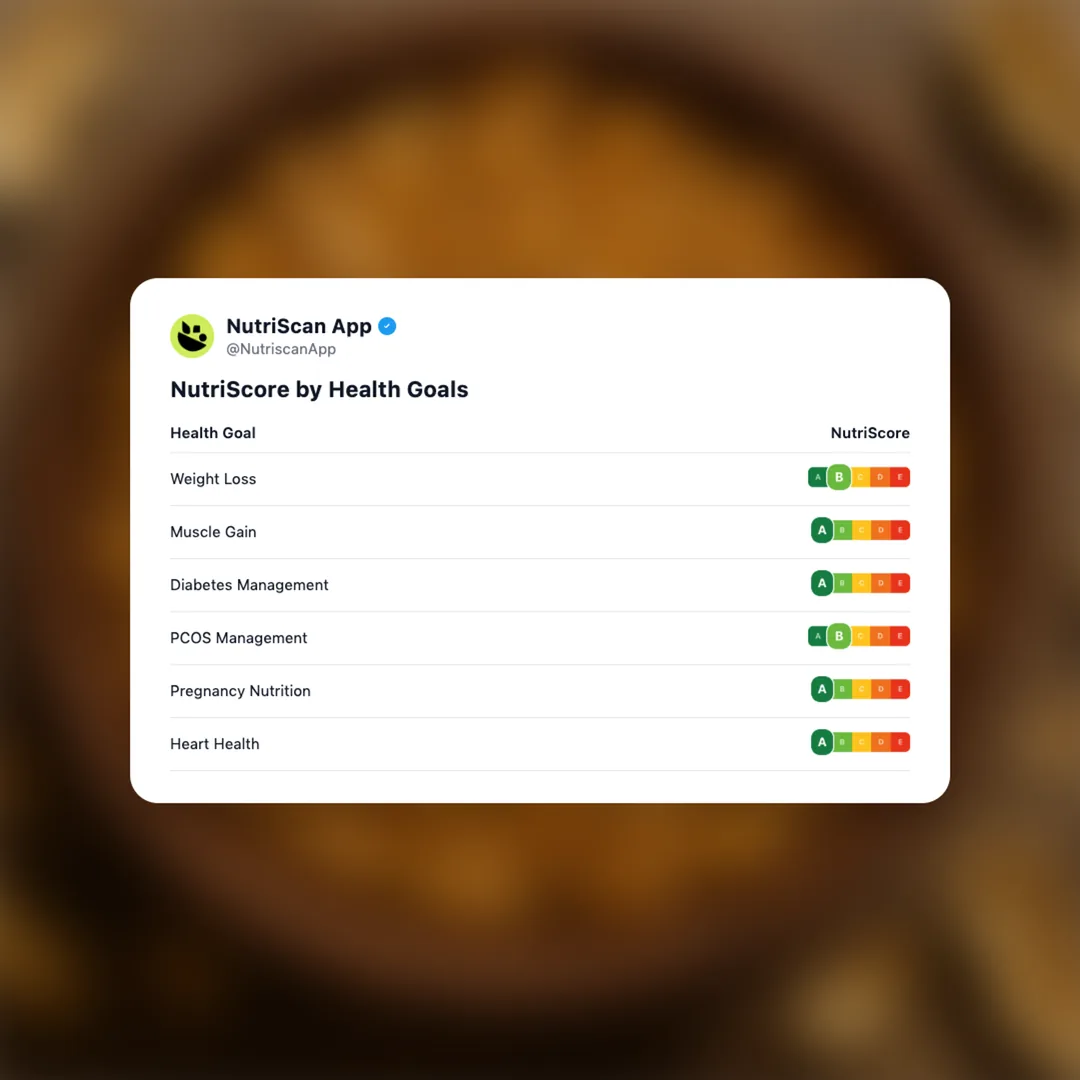Click the red E segment in Weight Loss score

900,478
